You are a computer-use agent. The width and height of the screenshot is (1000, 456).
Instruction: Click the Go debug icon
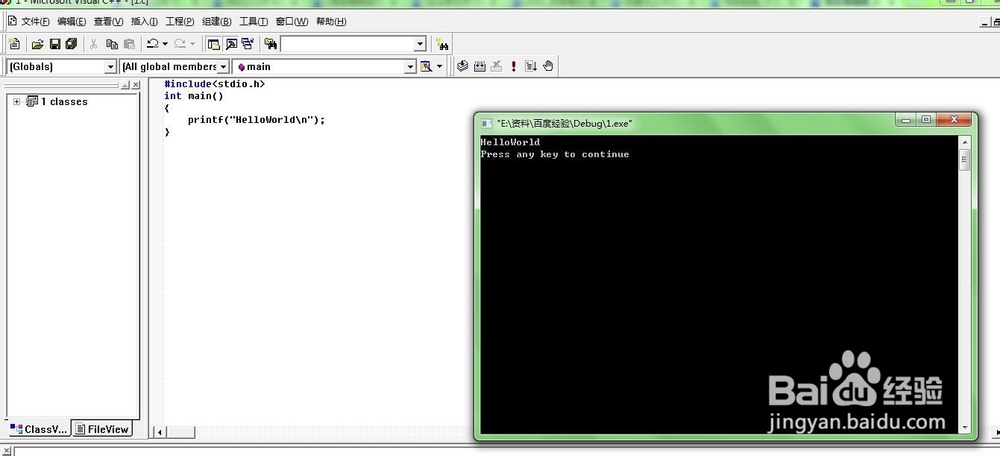pos(531,66)
